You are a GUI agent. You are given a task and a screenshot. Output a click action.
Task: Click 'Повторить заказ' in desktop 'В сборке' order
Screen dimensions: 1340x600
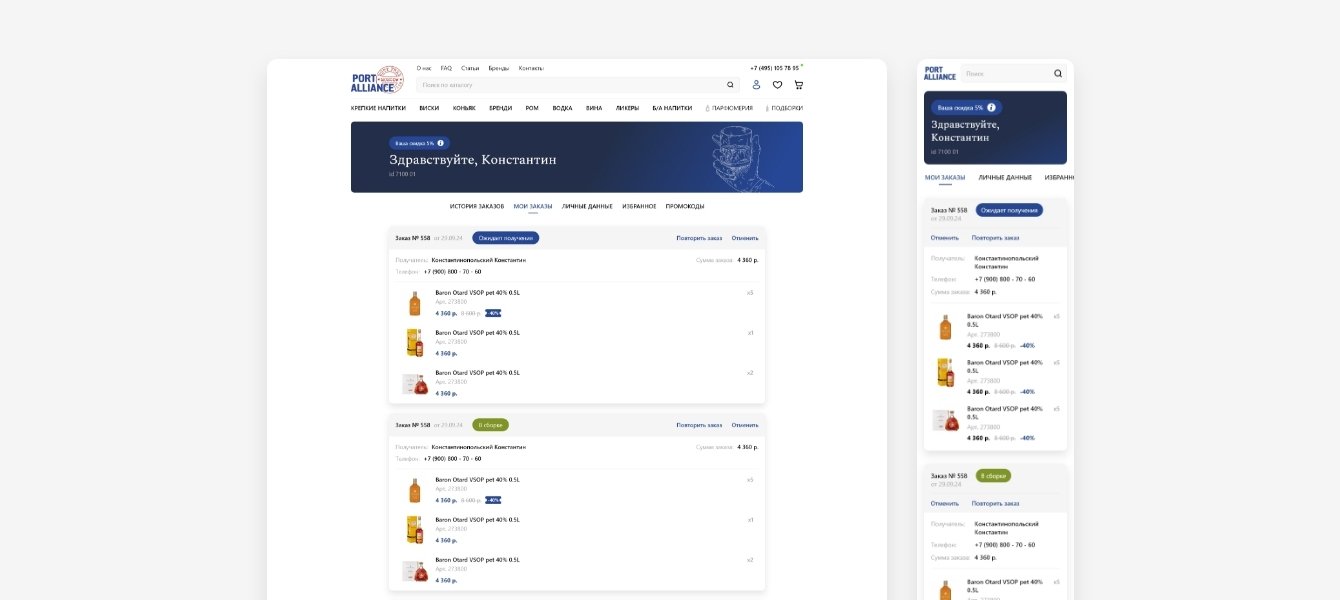(x=699, y=425)
